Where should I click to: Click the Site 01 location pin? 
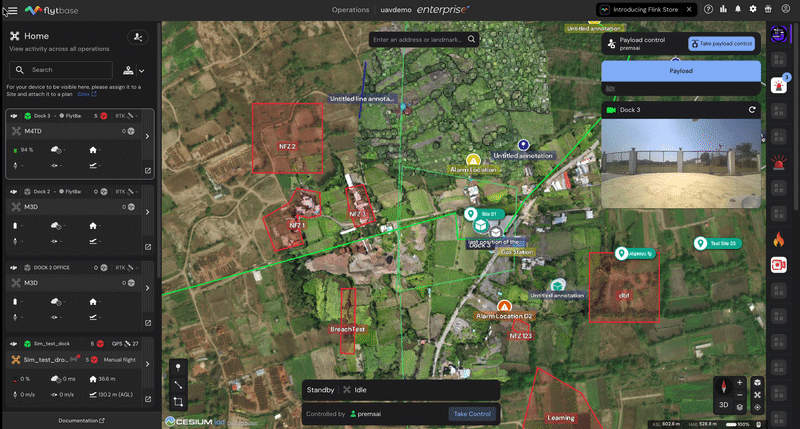point(470,214)
